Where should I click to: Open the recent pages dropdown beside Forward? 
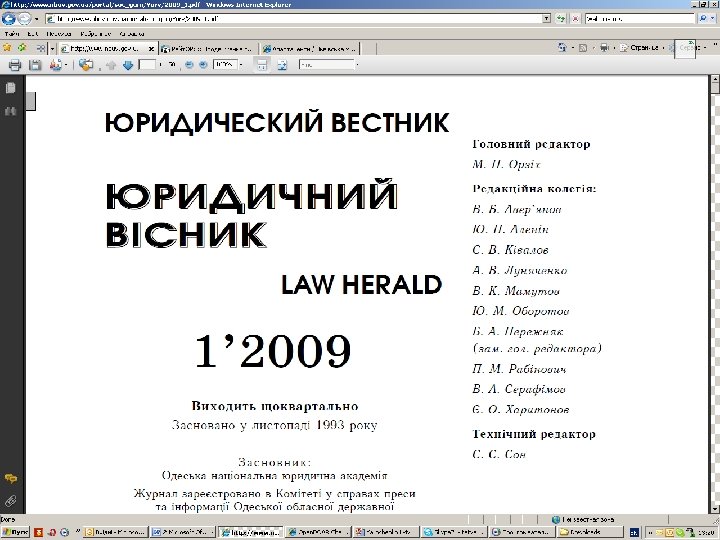(x=37, y=19)
